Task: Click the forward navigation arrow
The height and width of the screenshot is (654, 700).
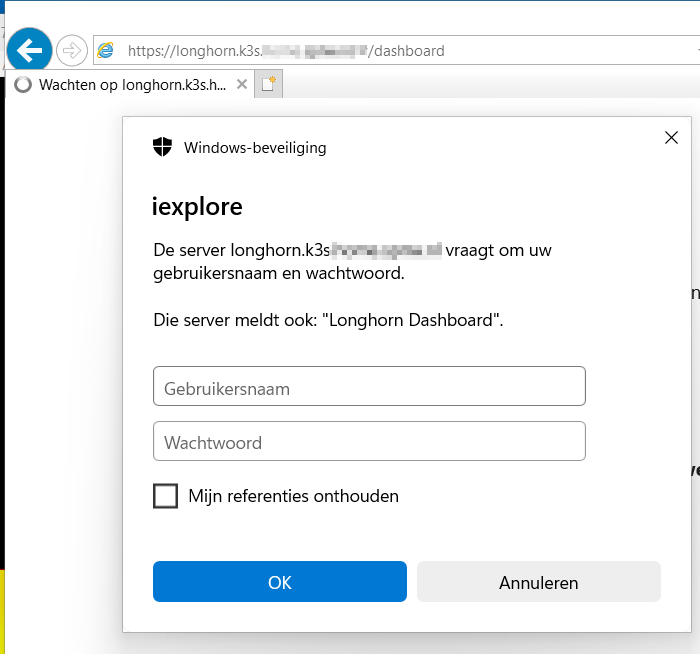Action: click(x=71, y=50)
